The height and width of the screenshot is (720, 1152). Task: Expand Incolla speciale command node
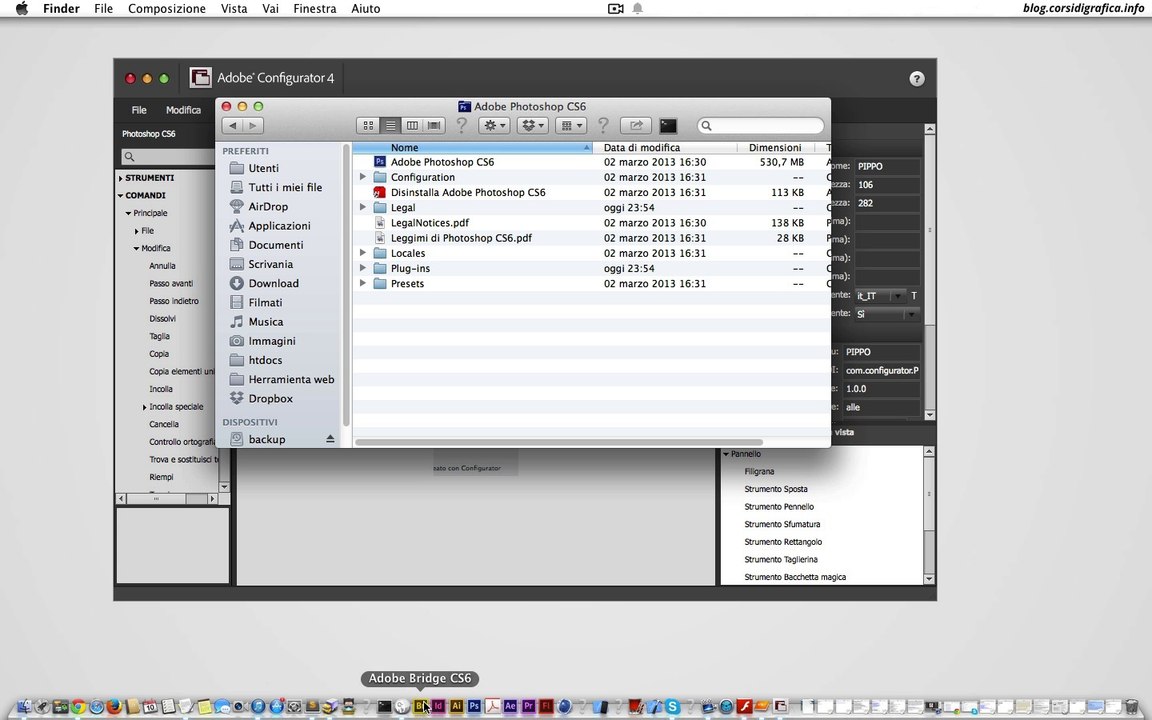[145, 406]
